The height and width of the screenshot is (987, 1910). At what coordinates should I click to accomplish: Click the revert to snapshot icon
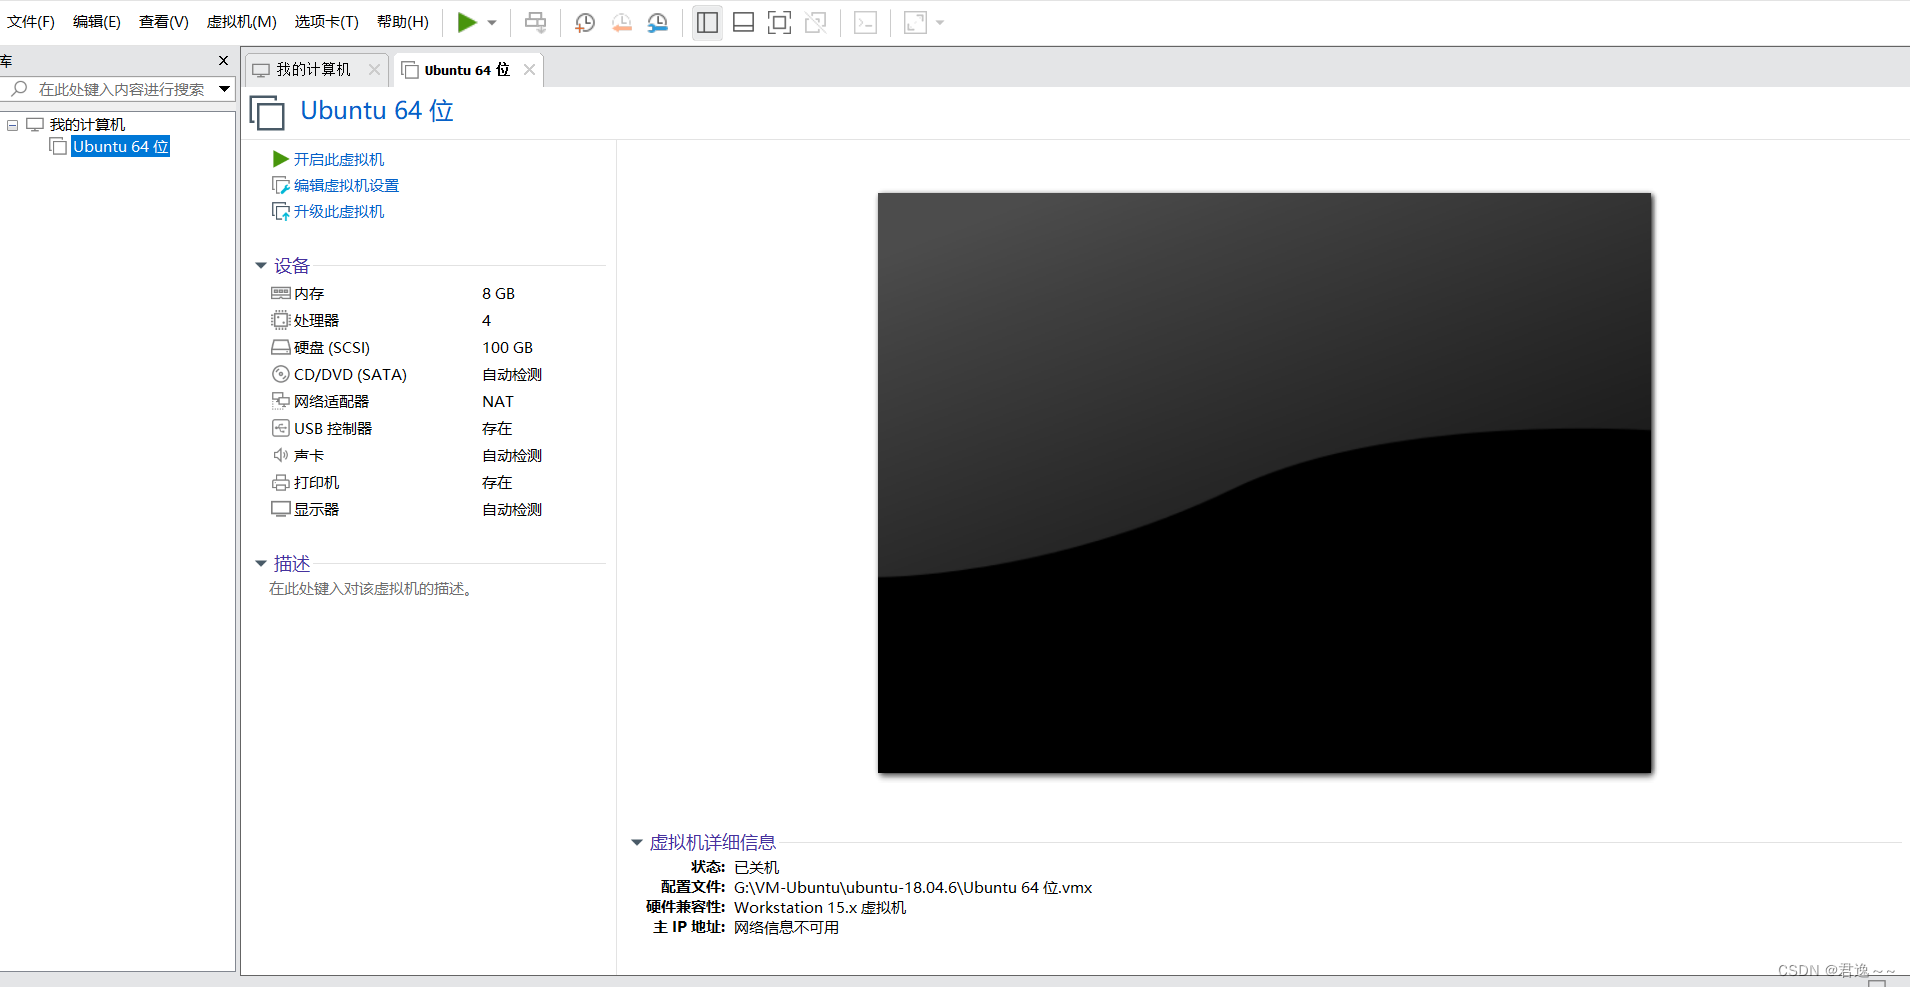[621, 22]
